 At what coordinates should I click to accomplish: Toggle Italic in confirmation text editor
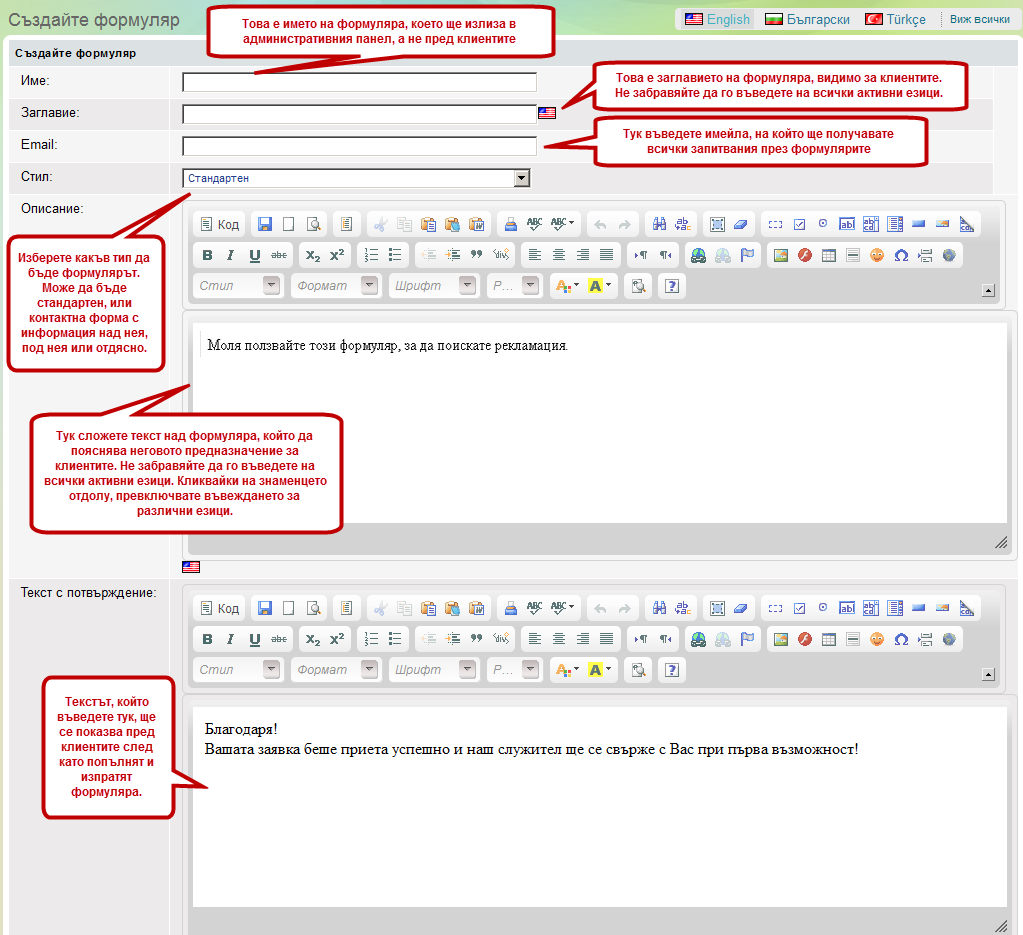(x=231, y=639)
